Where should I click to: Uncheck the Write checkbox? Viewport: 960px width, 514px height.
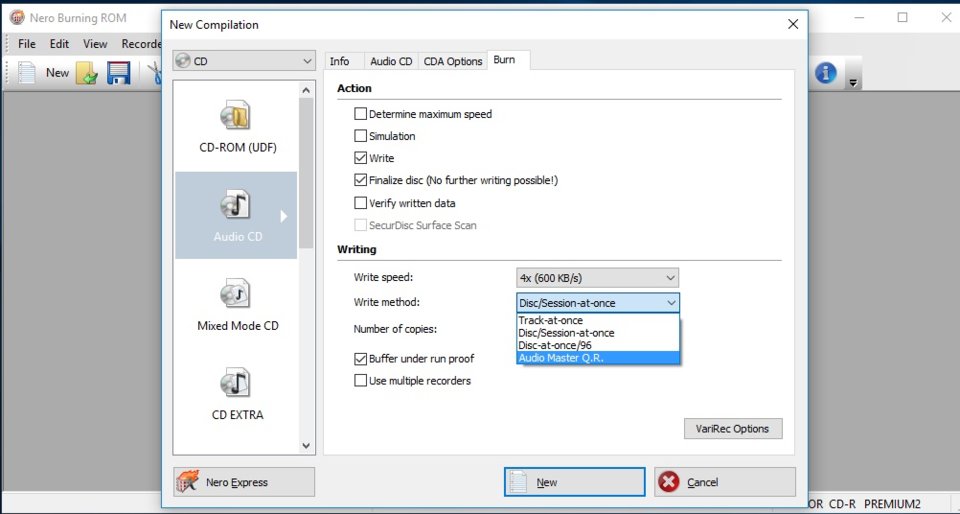tap(361, 158)
